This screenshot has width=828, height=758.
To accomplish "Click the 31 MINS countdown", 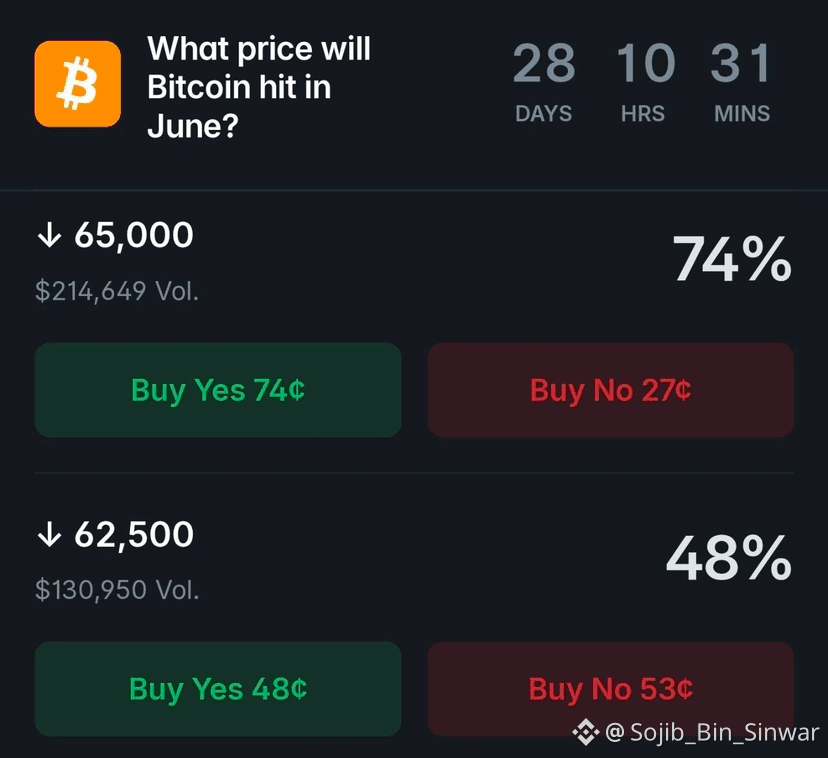I will pyautogui.click(x=741, y=82).
